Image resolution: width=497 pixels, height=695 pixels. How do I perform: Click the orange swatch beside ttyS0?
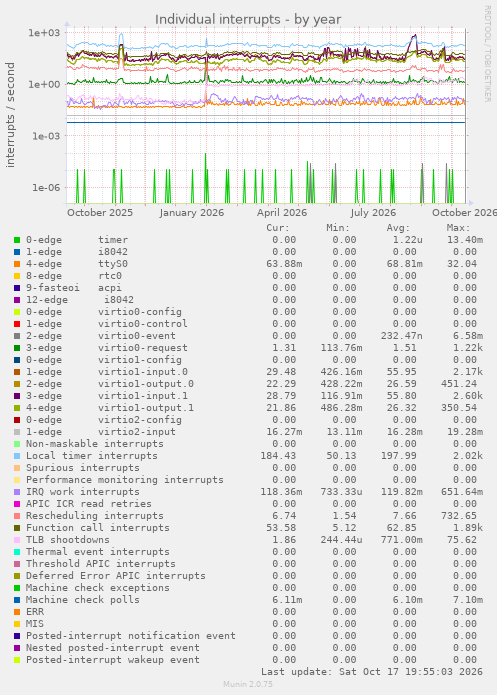[17, 264]
